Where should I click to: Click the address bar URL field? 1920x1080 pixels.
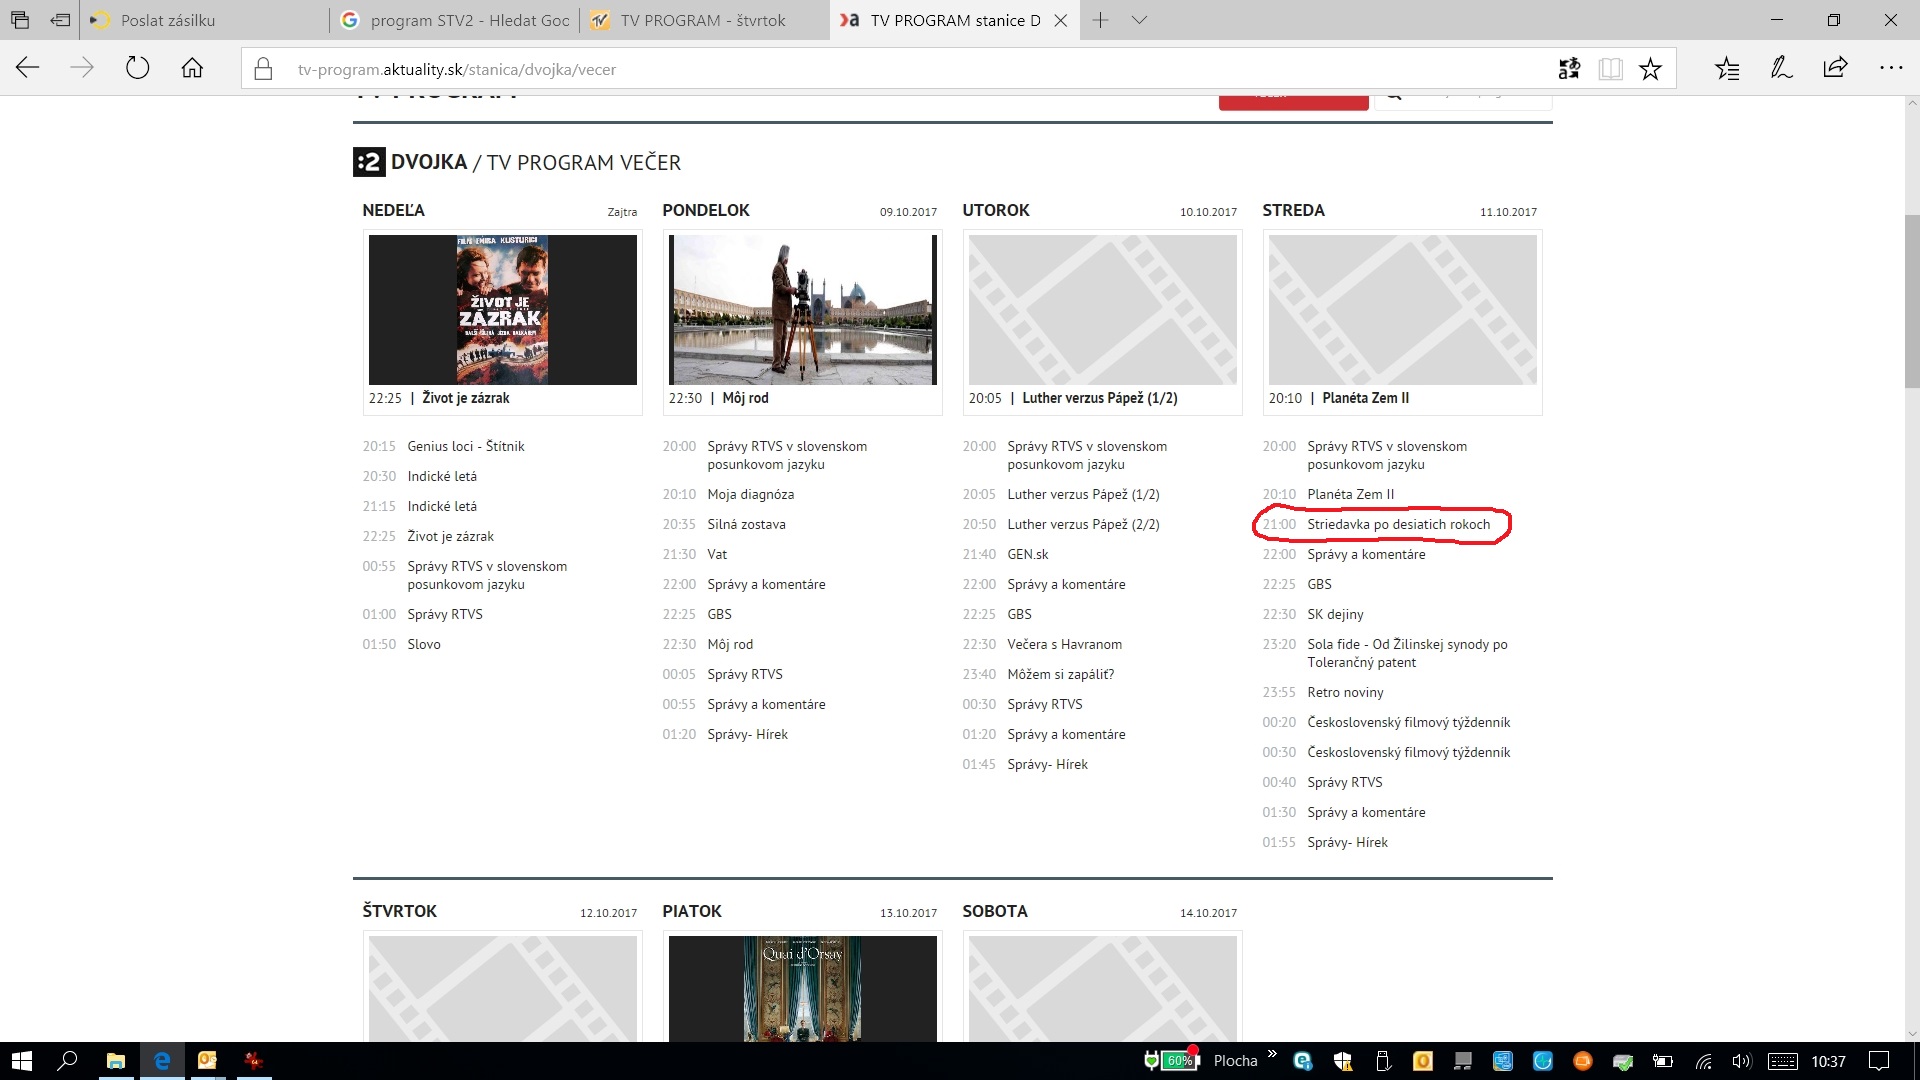[900, 69]
